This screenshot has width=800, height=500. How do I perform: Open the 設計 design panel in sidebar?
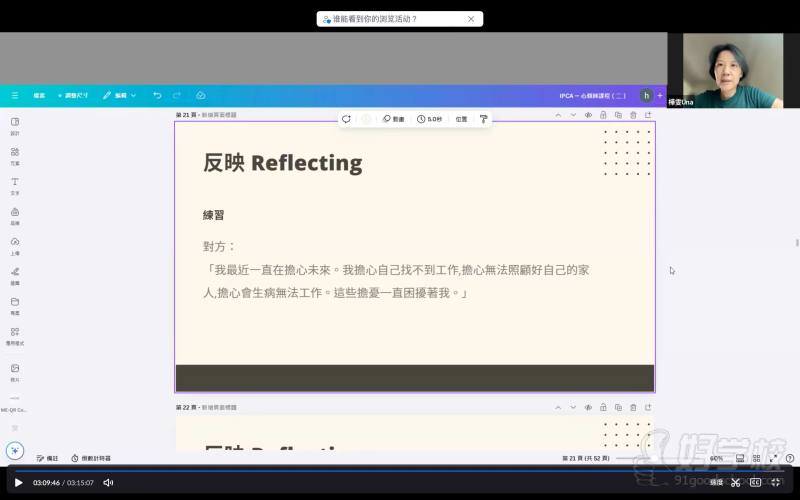point(15,126)
